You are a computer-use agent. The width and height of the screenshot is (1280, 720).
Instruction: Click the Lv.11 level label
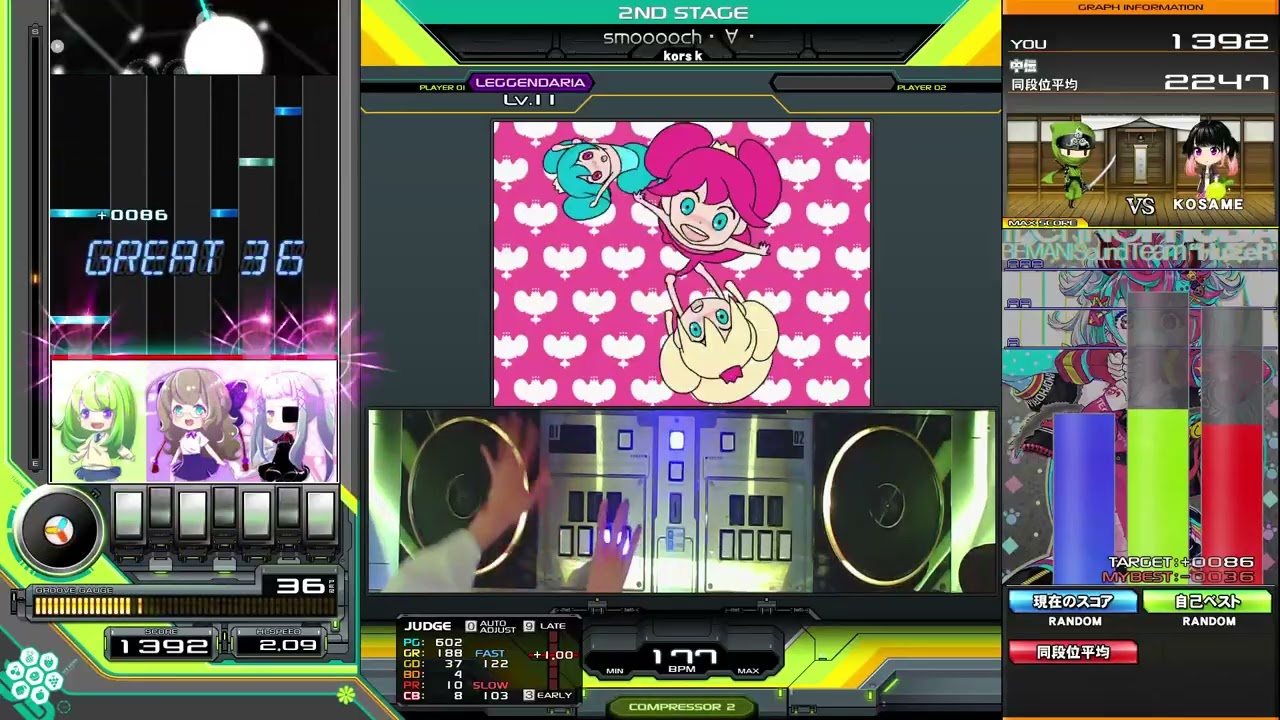click(x=529, y=99)
